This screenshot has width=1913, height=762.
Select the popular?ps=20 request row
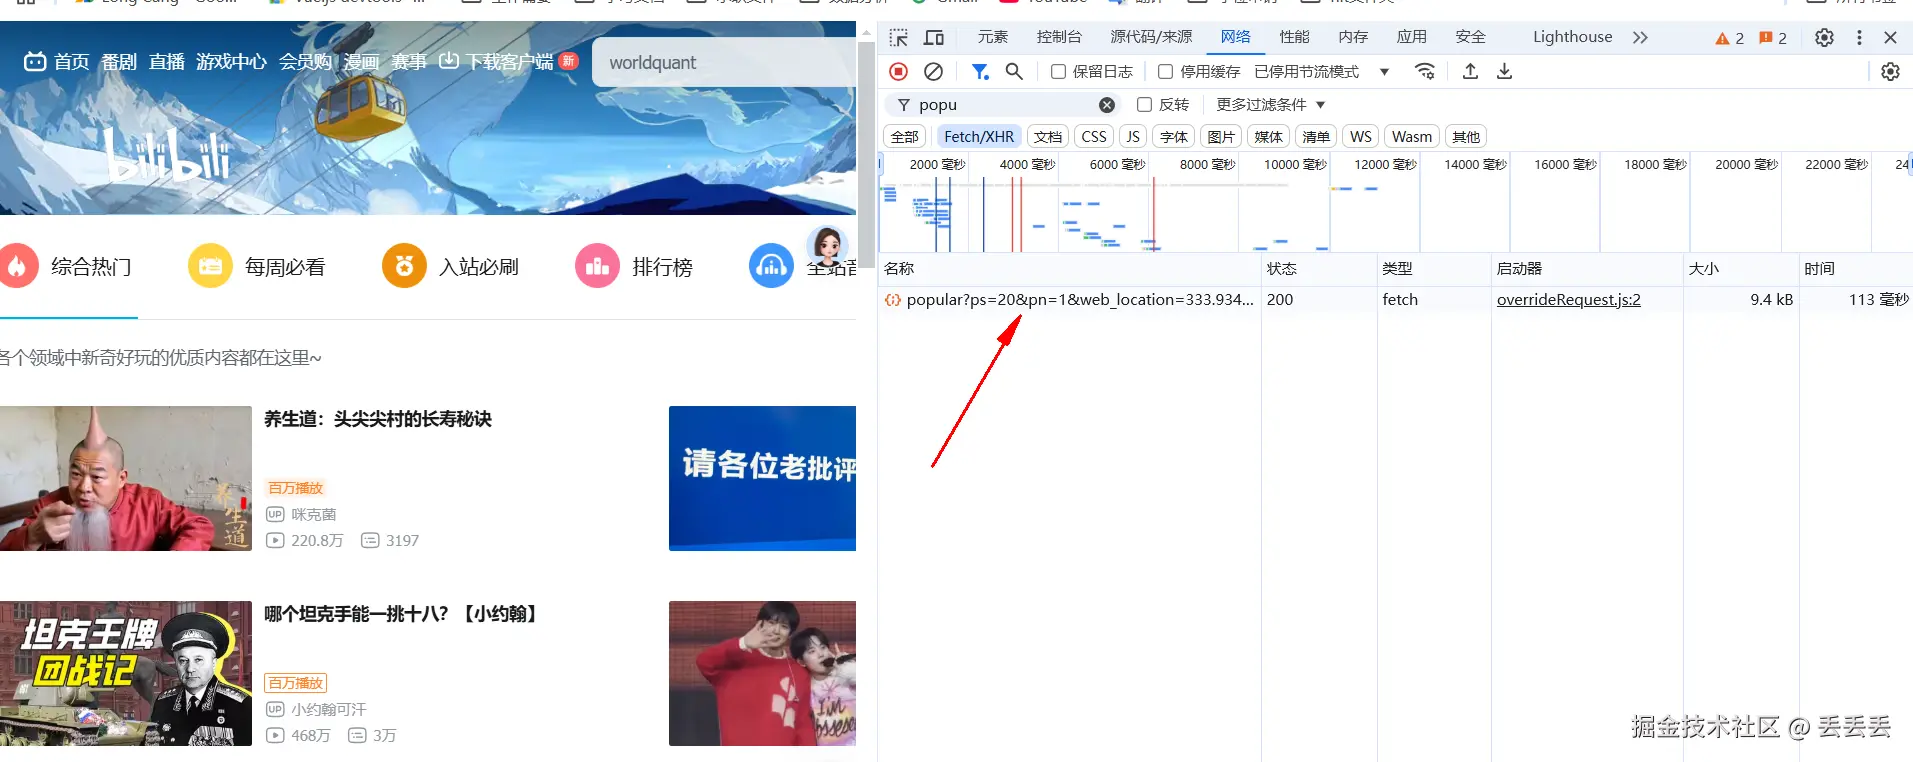(1395, 299)
